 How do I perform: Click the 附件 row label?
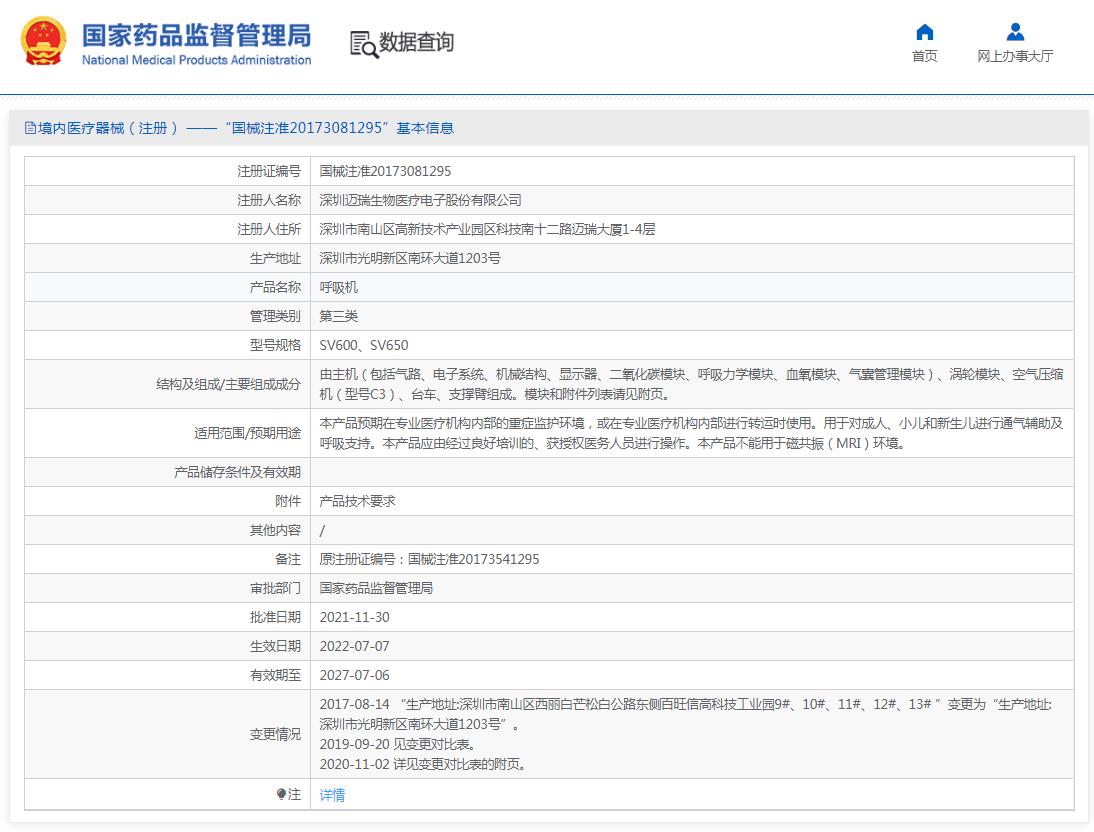point(288,501)
